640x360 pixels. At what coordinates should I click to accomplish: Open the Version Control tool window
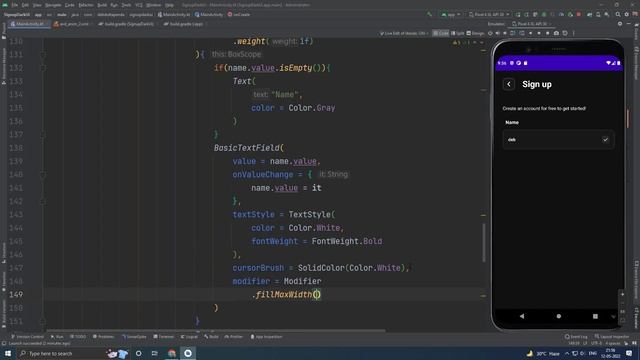[27, 337]
